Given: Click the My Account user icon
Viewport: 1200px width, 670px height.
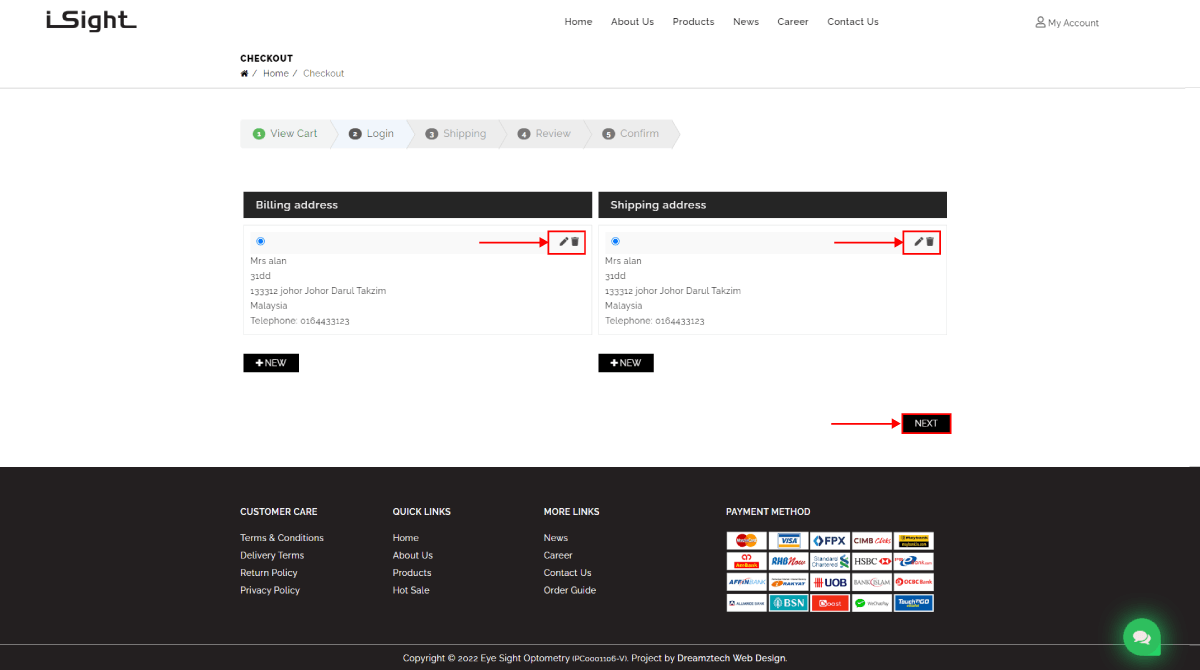Looking at the screenshot, I should 1040,22.
